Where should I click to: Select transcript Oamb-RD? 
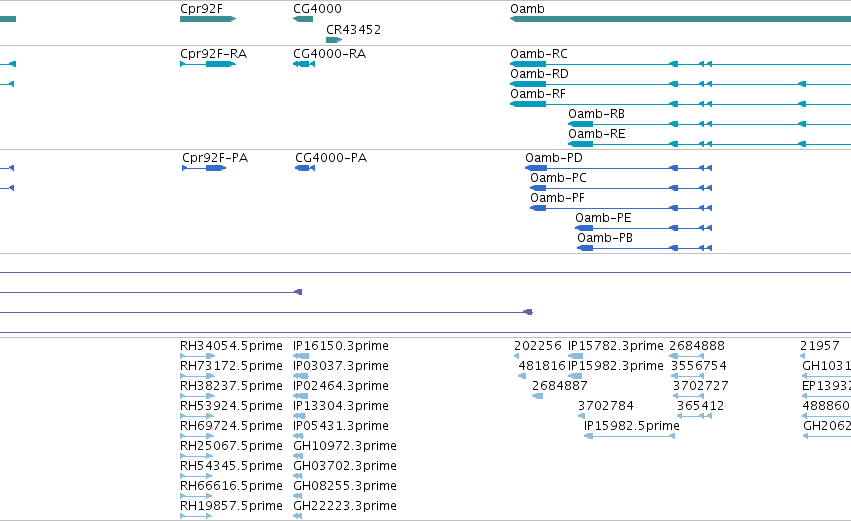coord(681,84)
